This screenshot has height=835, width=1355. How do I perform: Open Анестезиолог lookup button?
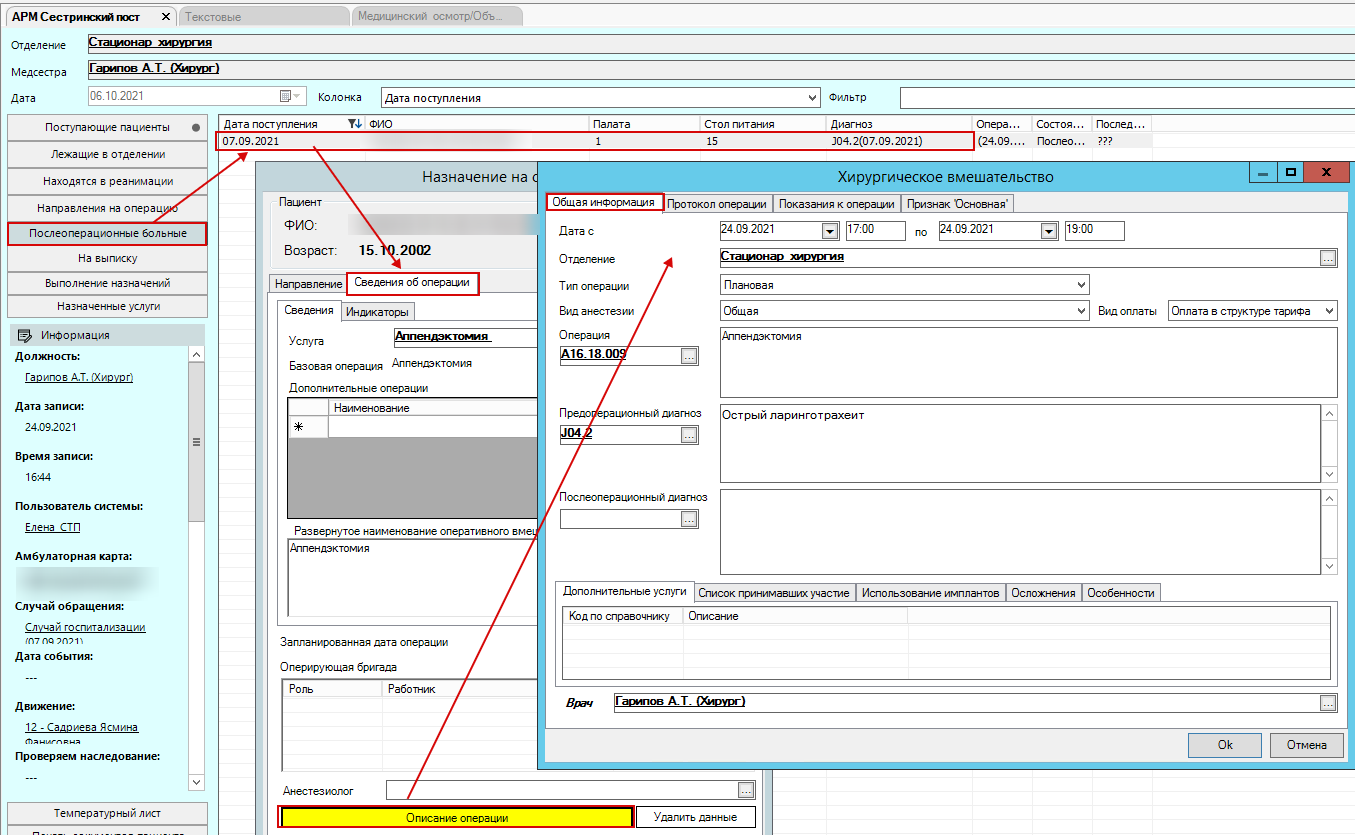tap(745, 791)
